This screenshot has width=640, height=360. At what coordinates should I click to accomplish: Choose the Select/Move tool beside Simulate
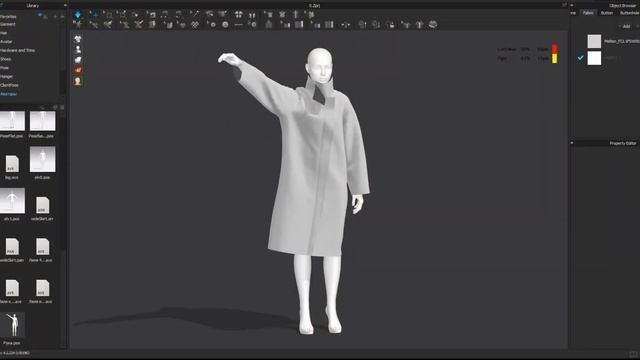coord(94,15)
